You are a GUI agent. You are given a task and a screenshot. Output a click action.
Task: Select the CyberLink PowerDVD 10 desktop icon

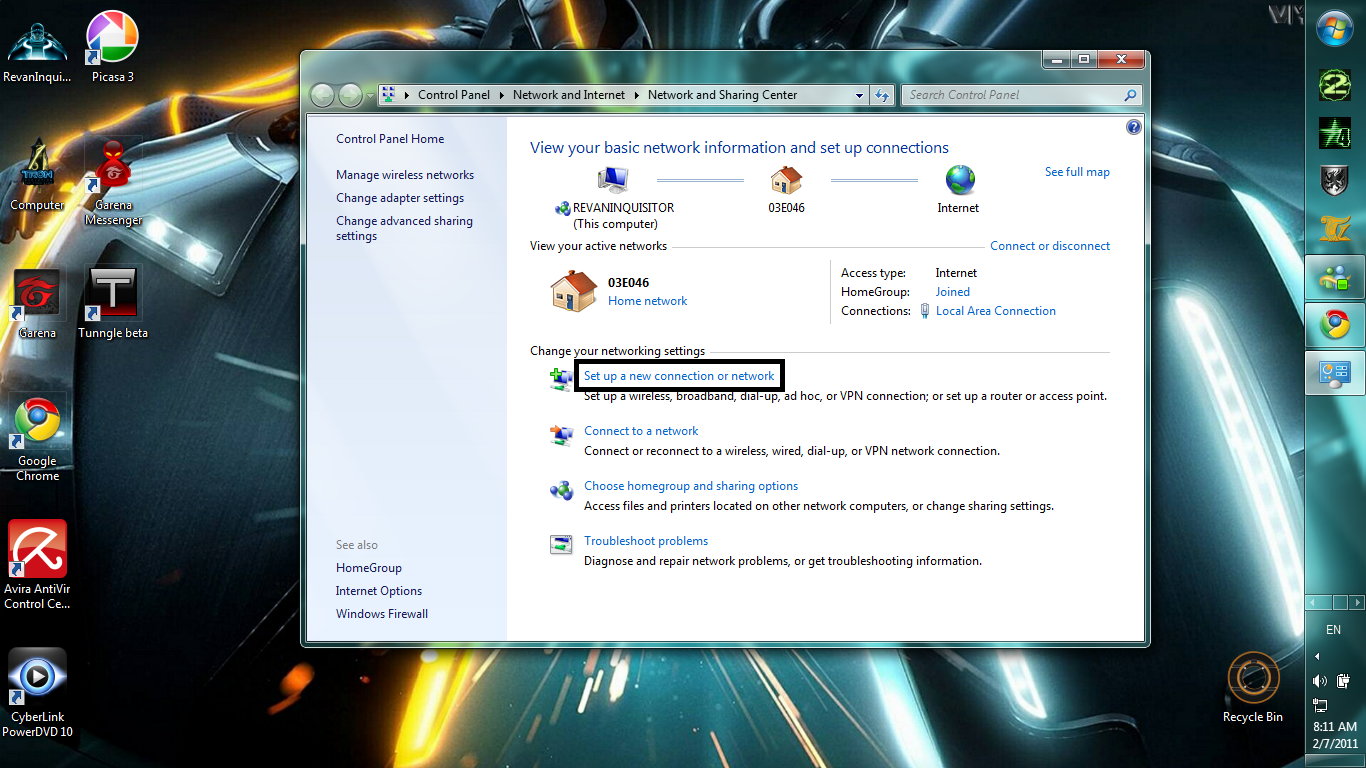(37, 693)
